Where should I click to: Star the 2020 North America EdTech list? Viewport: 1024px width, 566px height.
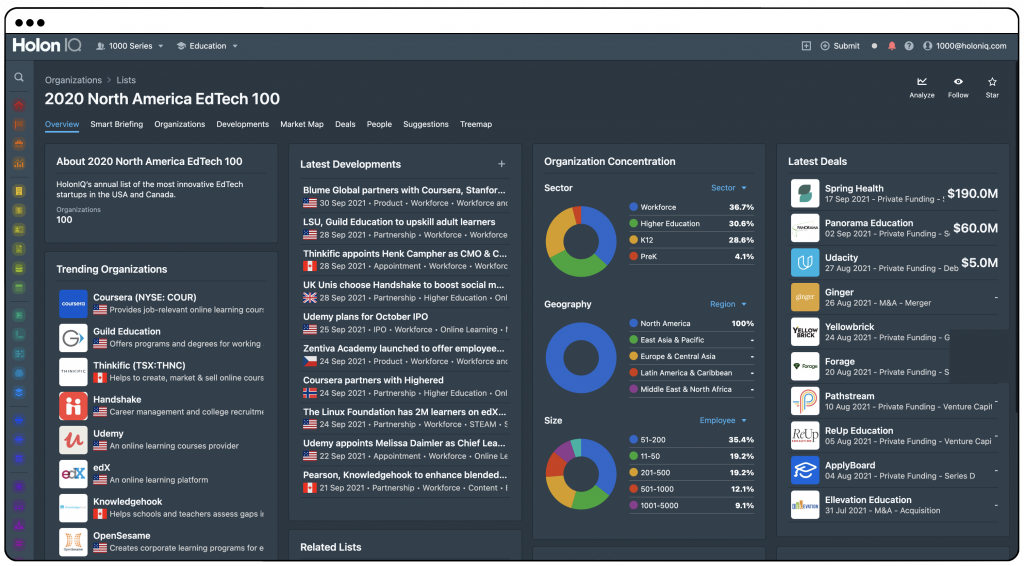click(992, 82)
